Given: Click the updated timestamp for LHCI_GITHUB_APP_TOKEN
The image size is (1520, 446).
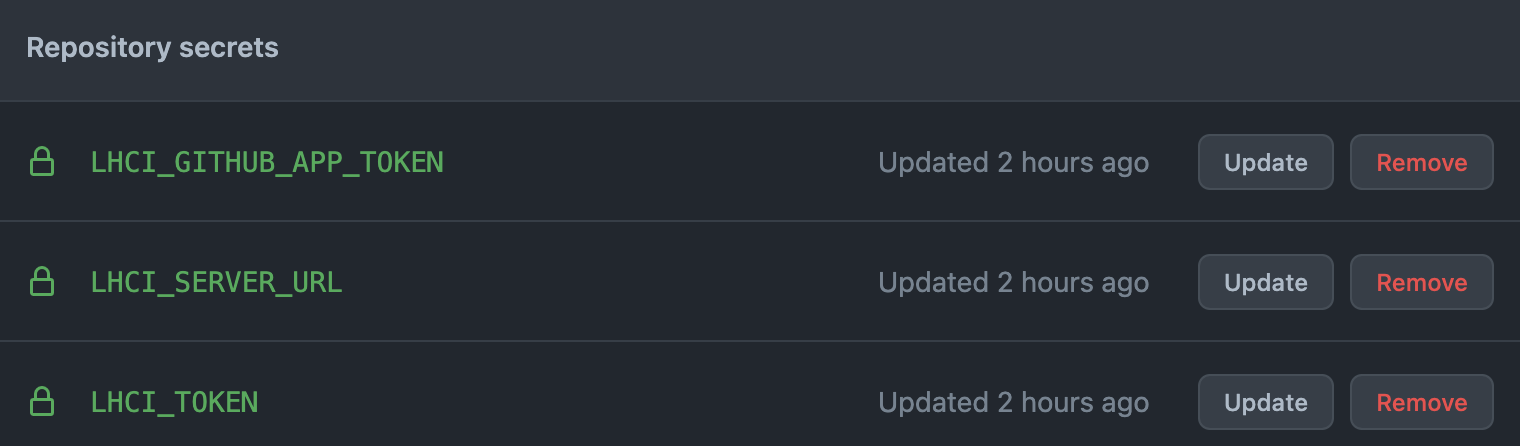Looking at the screenshot, I should pos(1013,162).
